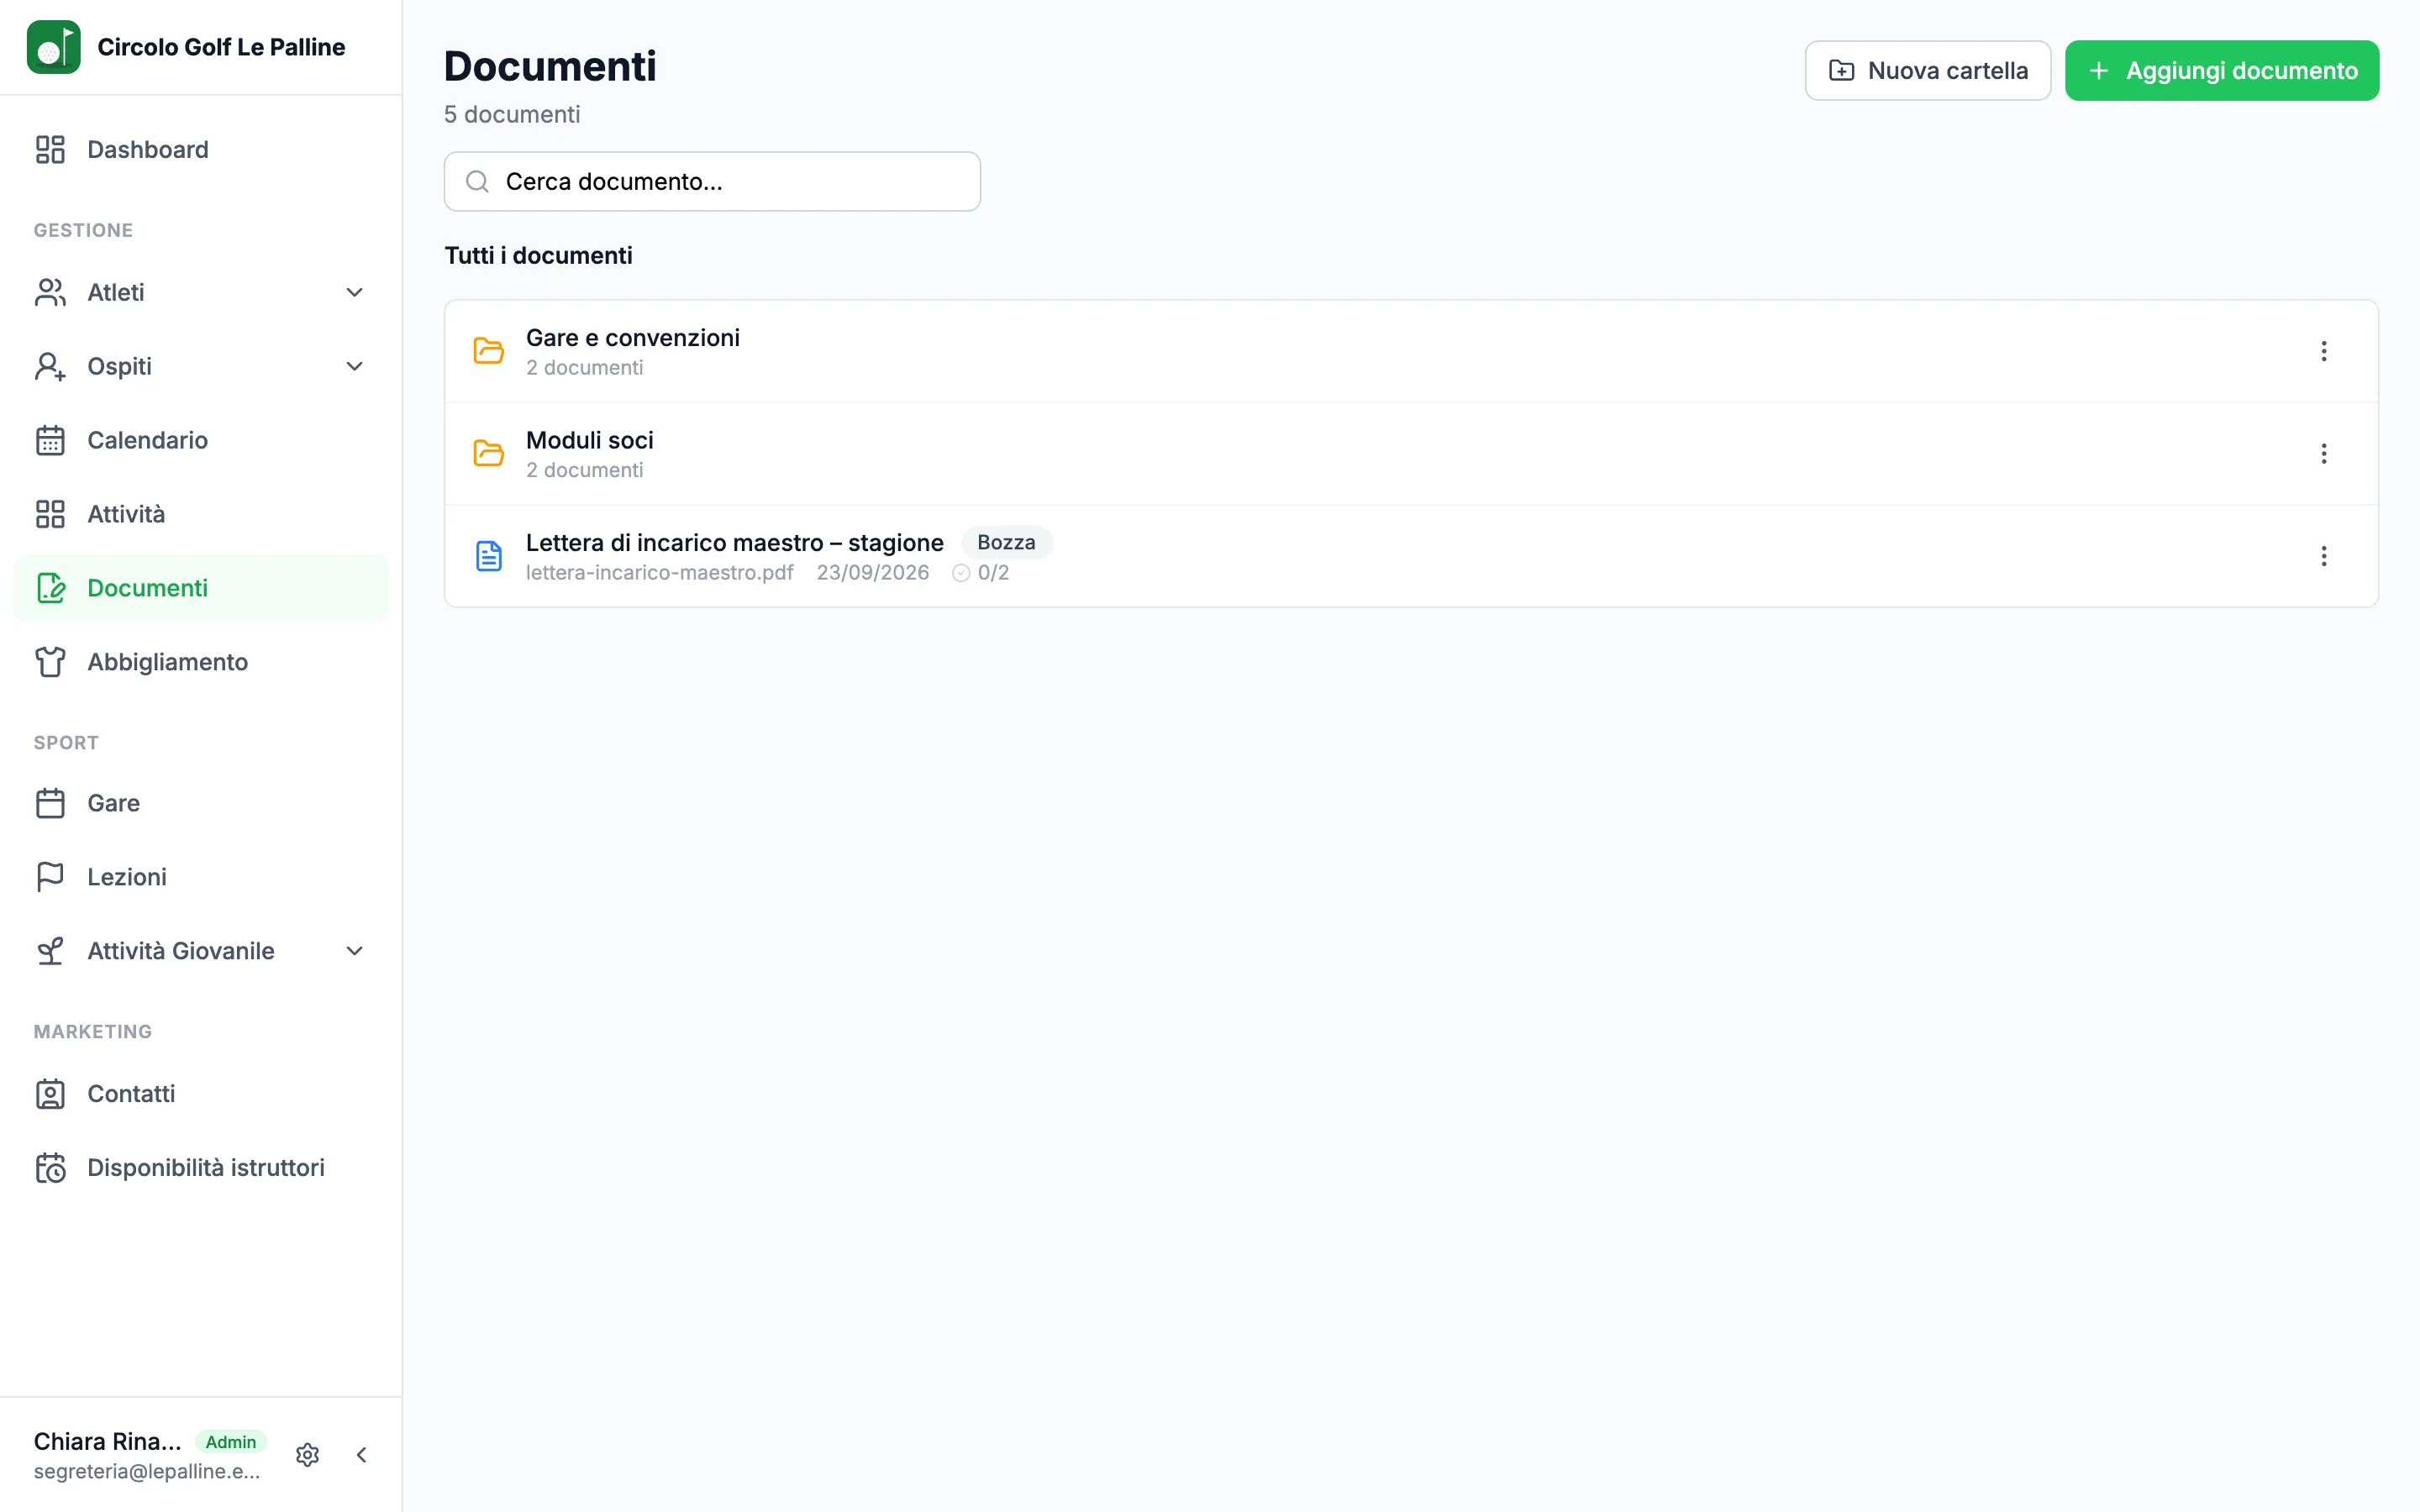Open the Gare e convenzioni folder
The width and height of the screenshot is (2420, 1512).
1411,352
